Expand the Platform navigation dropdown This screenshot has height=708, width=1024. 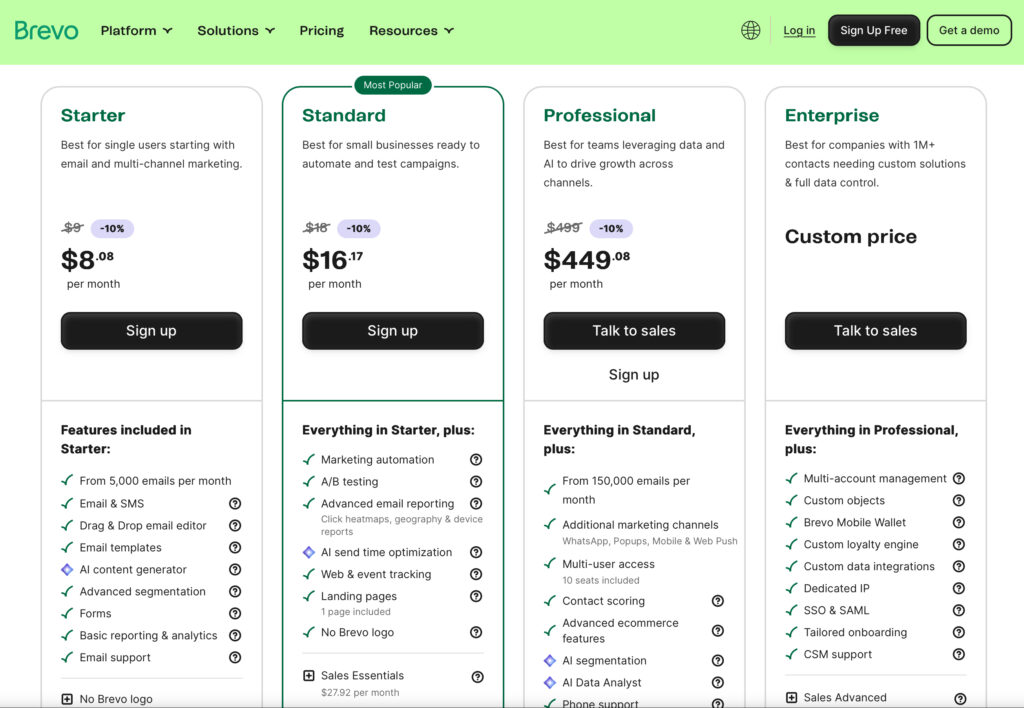(x=136, y=30)
